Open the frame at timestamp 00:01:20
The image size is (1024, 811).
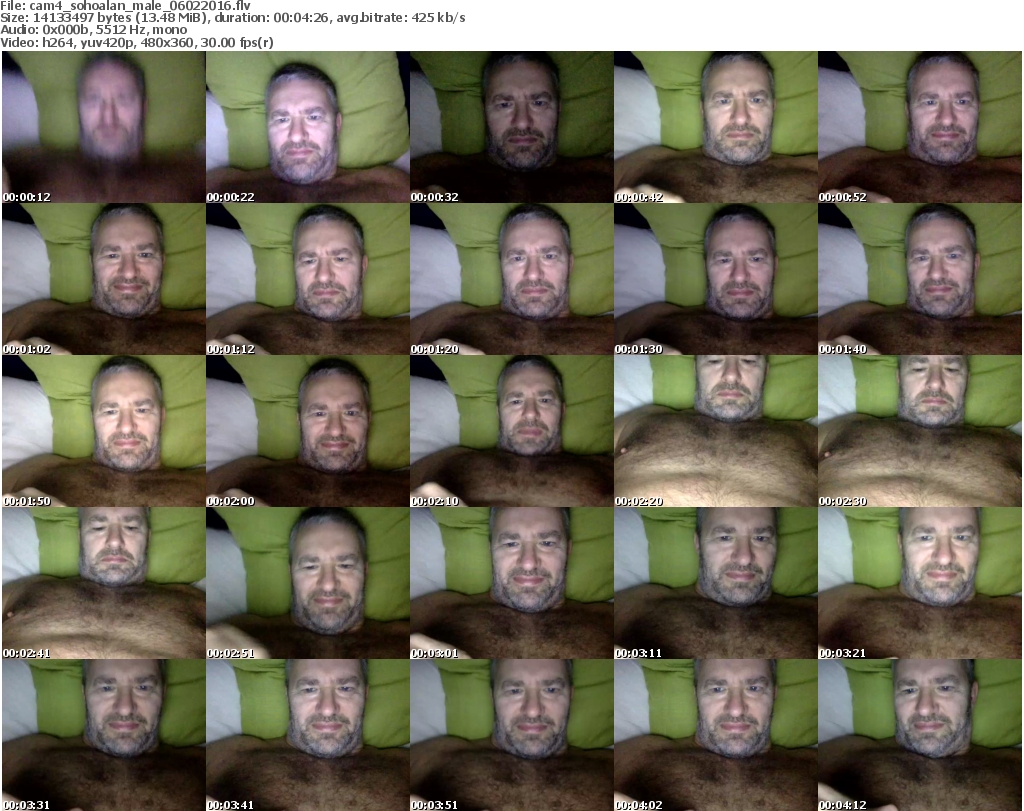click(512, 279)
